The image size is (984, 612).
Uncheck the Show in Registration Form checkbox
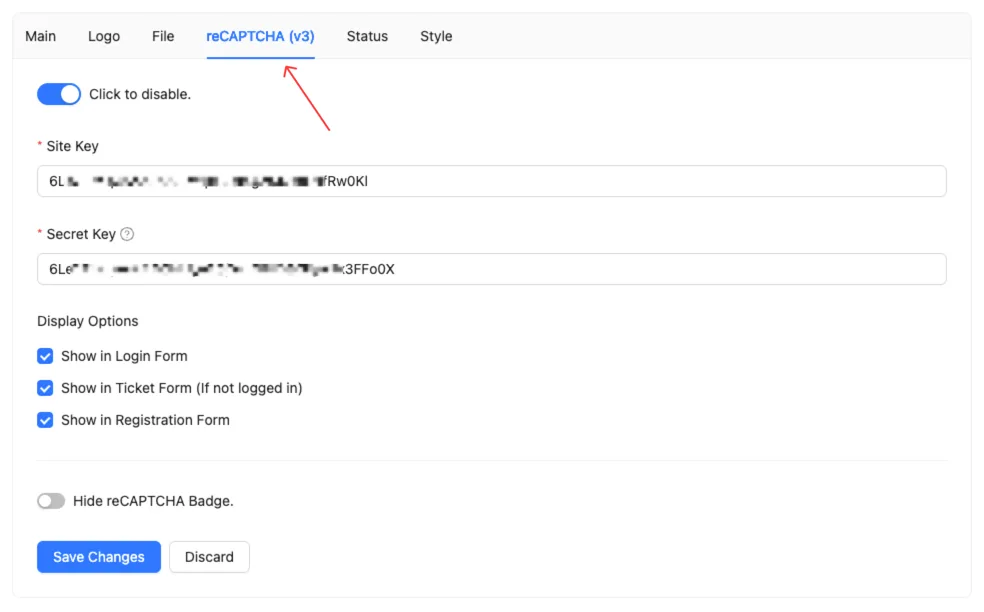45,420
